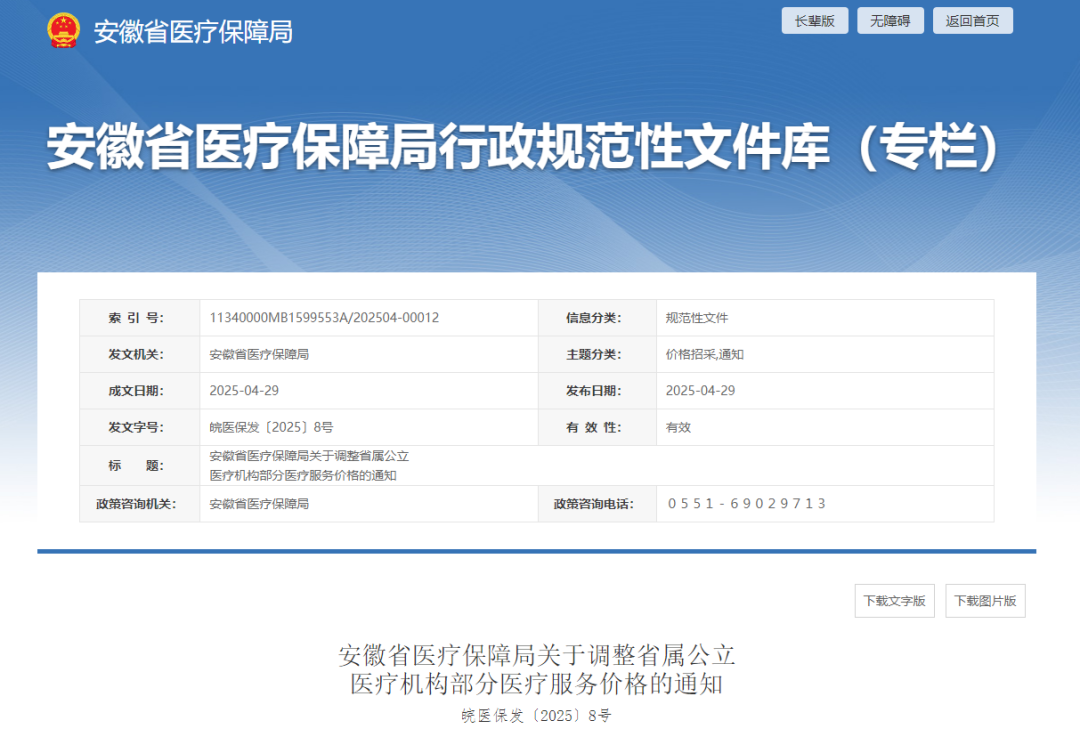Viewport: 1080px width, 753px height.
Task: Click the 成文日期 label cell
Action: 140,391
